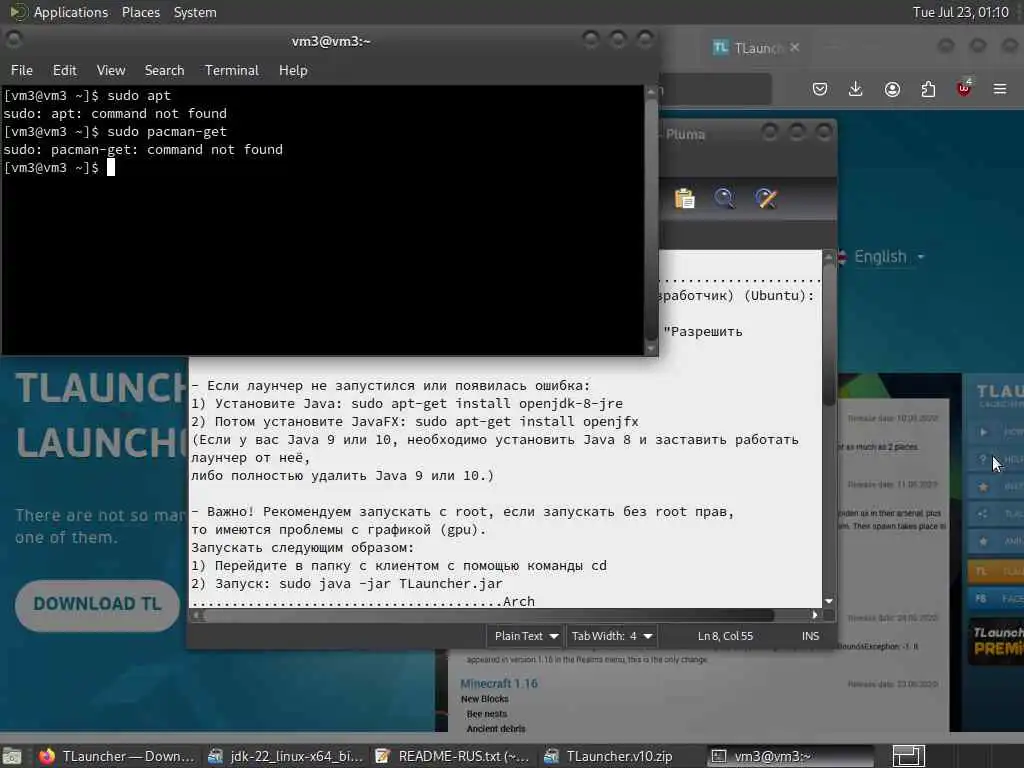Switch to jdk-22_linux-x64 taskbar window
1024x768 pixels.
286,756
